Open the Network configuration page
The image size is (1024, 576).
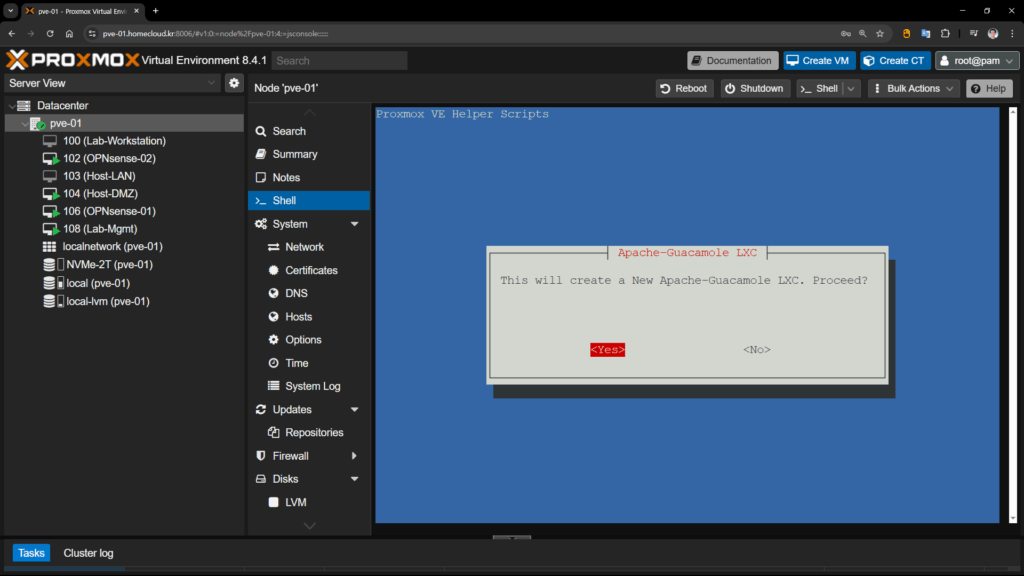pos(304,247)
